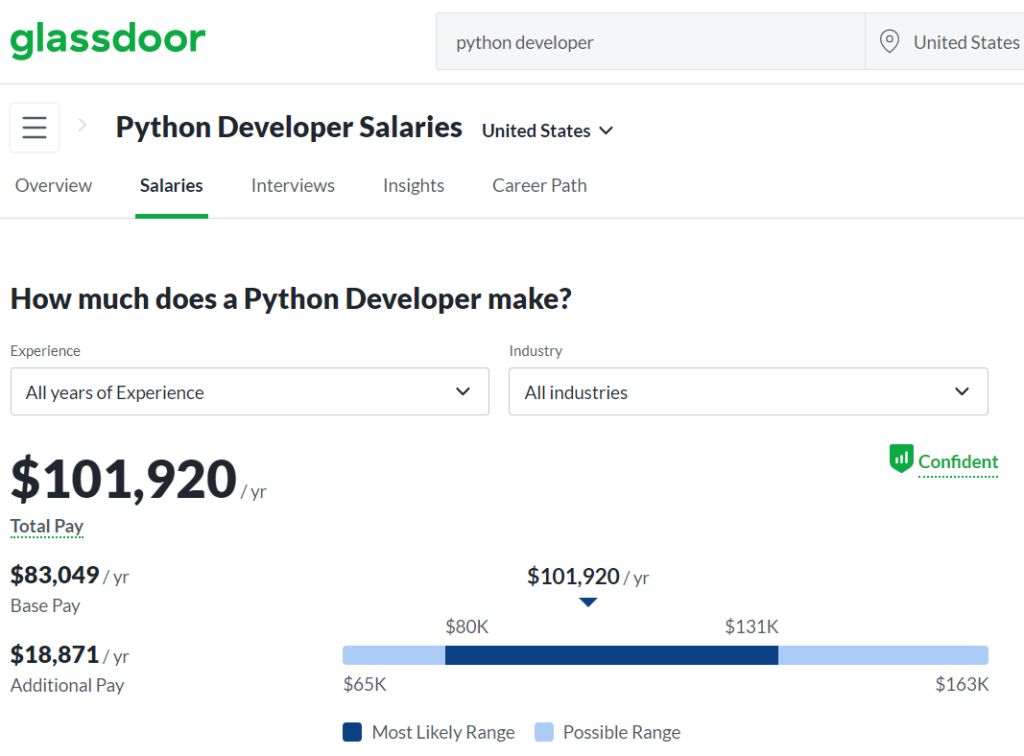Screen dimensions: 1024x756
Task: Click the Confident confidence label link
Action: 958,461
